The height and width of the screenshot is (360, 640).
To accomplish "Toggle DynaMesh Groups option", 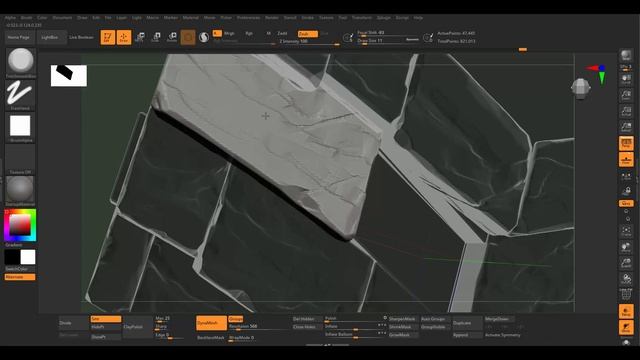I will coord(236,319).
